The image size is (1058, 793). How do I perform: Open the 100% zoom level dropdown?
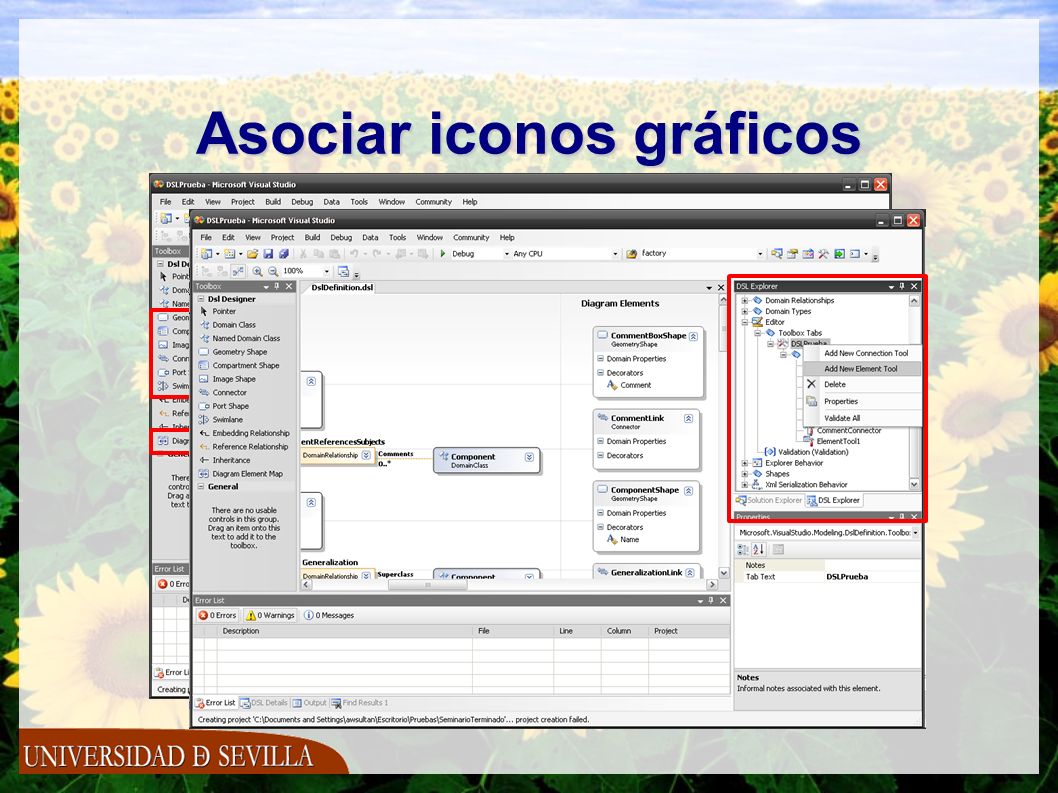327,271
